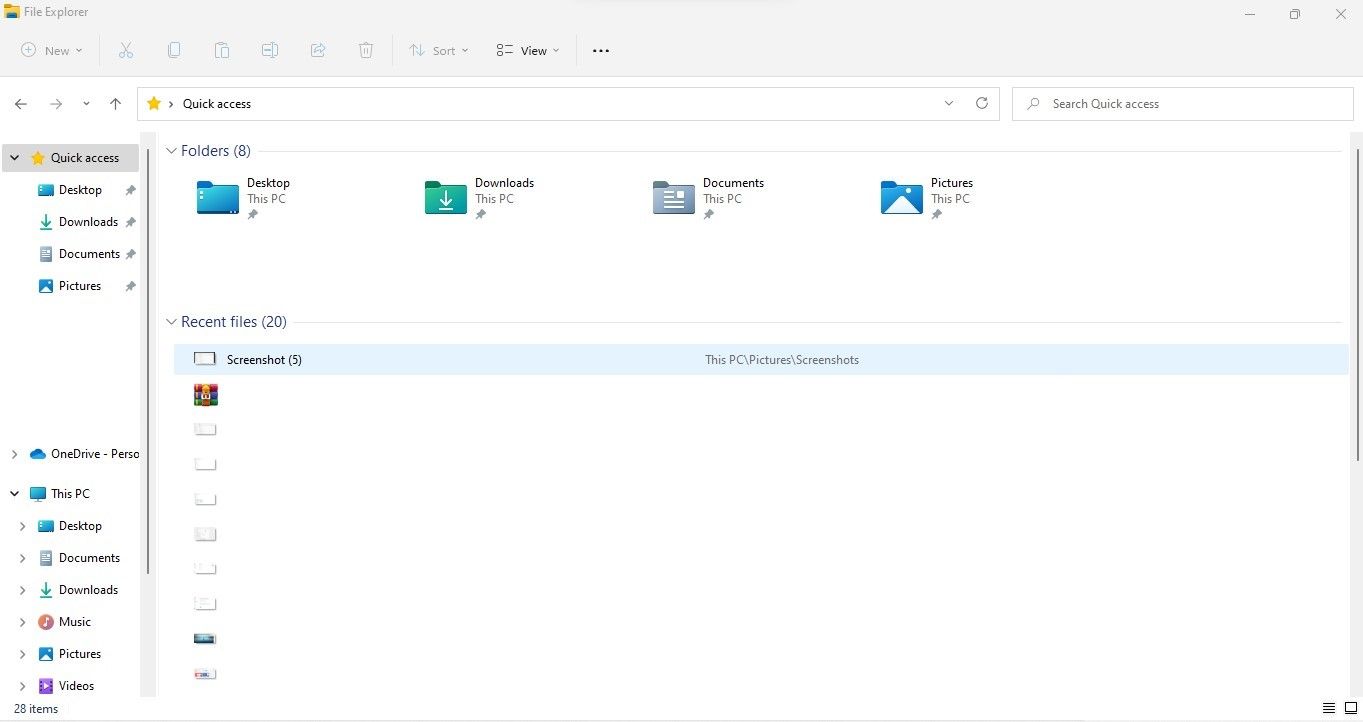Switch to large thumbnails view icon
The width and height of the screenshot is (1363, 722).
[1350, 709]
